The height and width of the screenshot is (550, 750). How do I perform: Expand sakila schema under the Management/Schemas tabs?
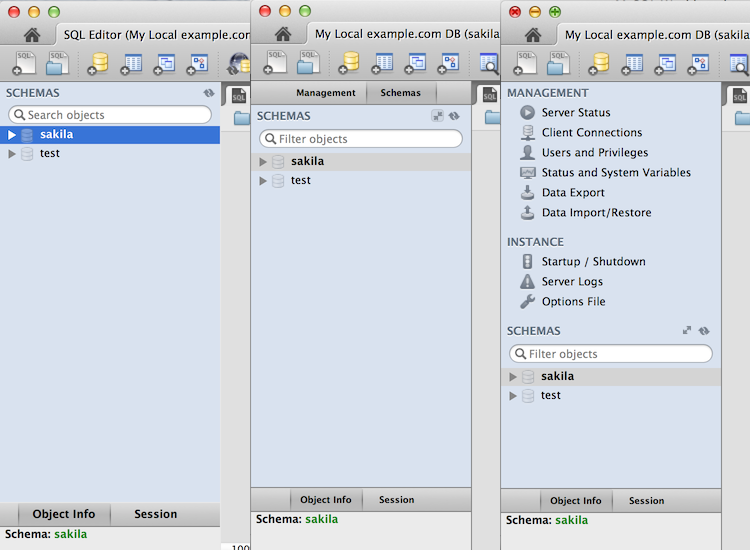[x=263, y=162]
